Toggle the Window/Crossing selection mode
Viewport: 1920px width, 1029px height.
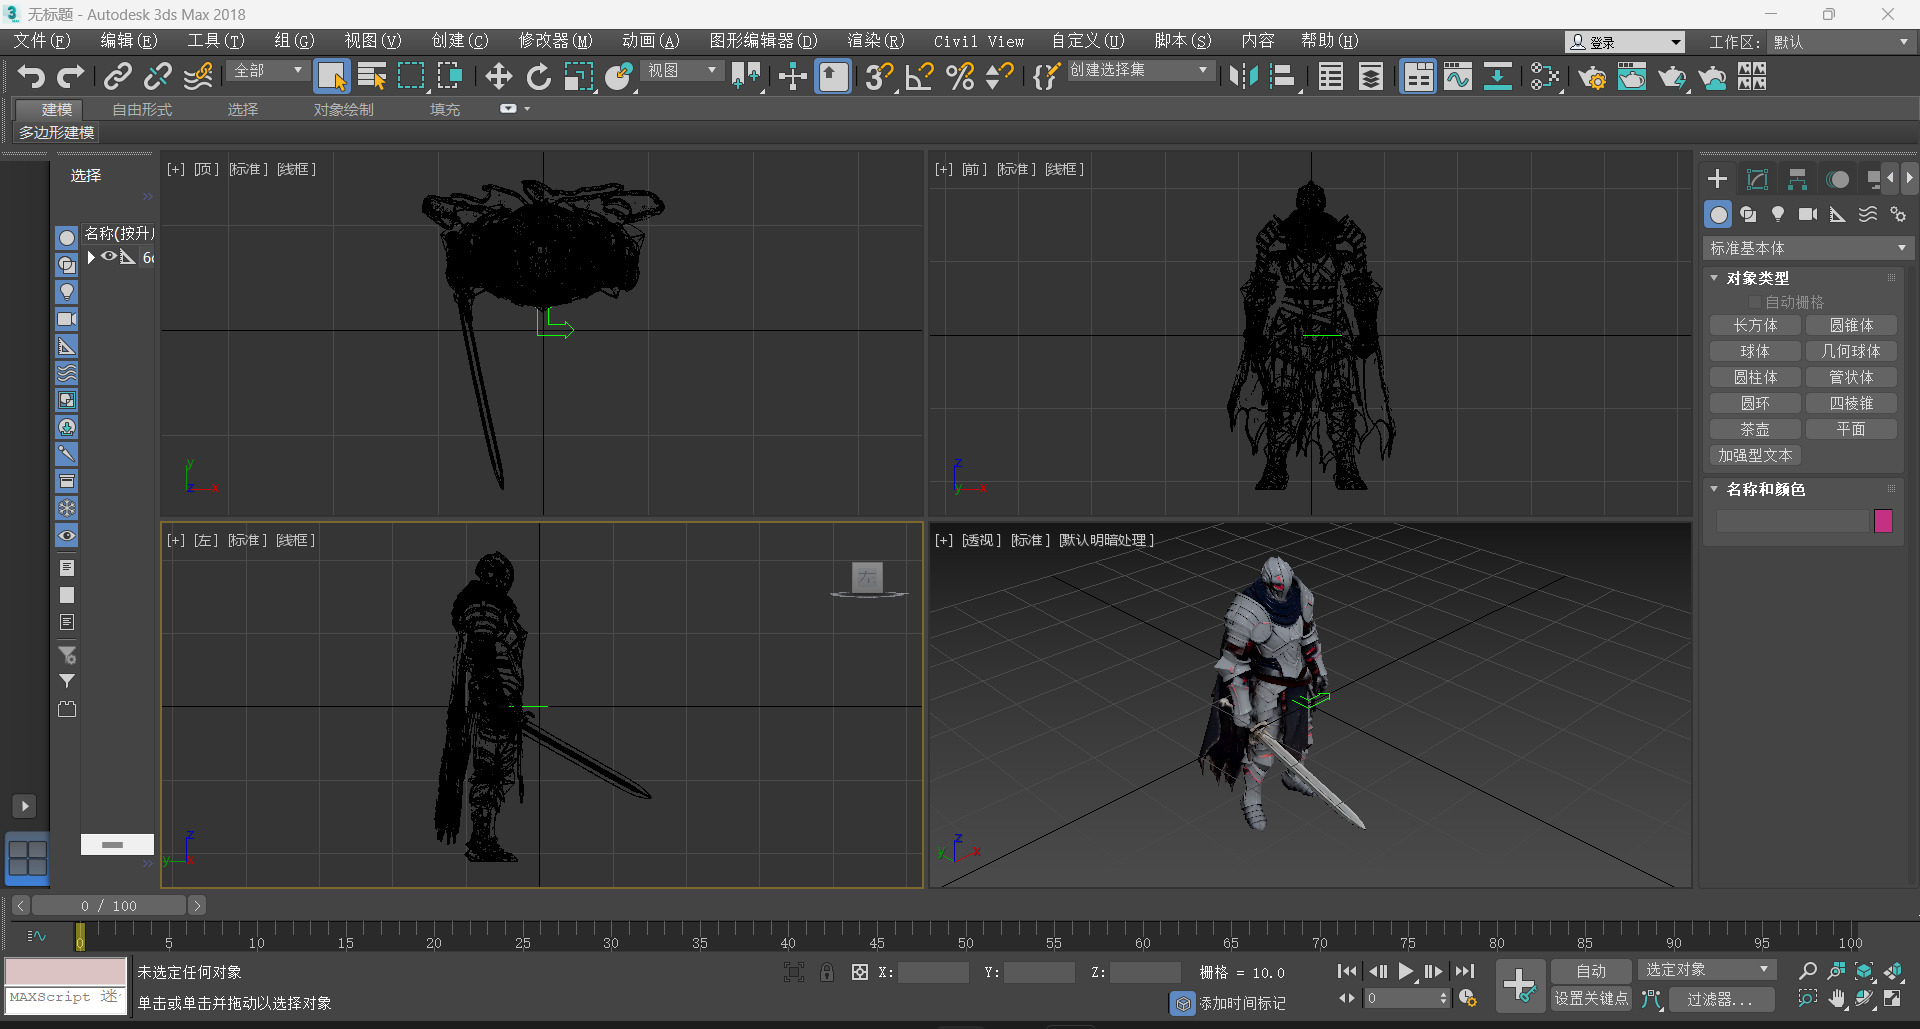[x=450, y=76]
